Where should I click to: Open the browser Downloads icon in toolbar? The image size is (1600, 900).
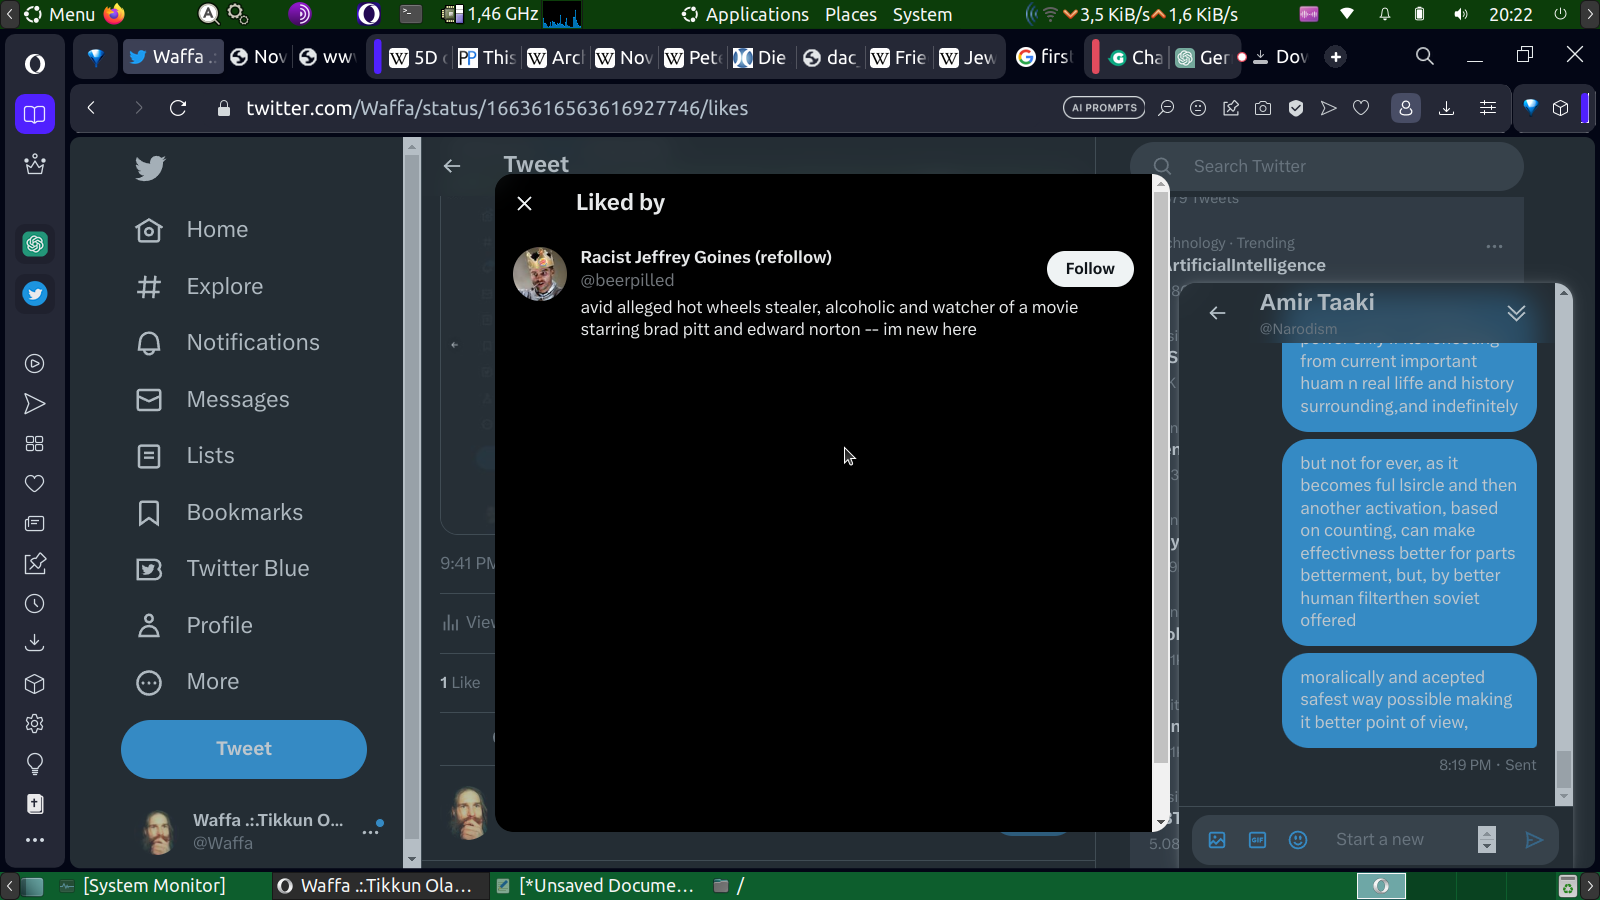pyautogui.click(x=1446, y=108)
